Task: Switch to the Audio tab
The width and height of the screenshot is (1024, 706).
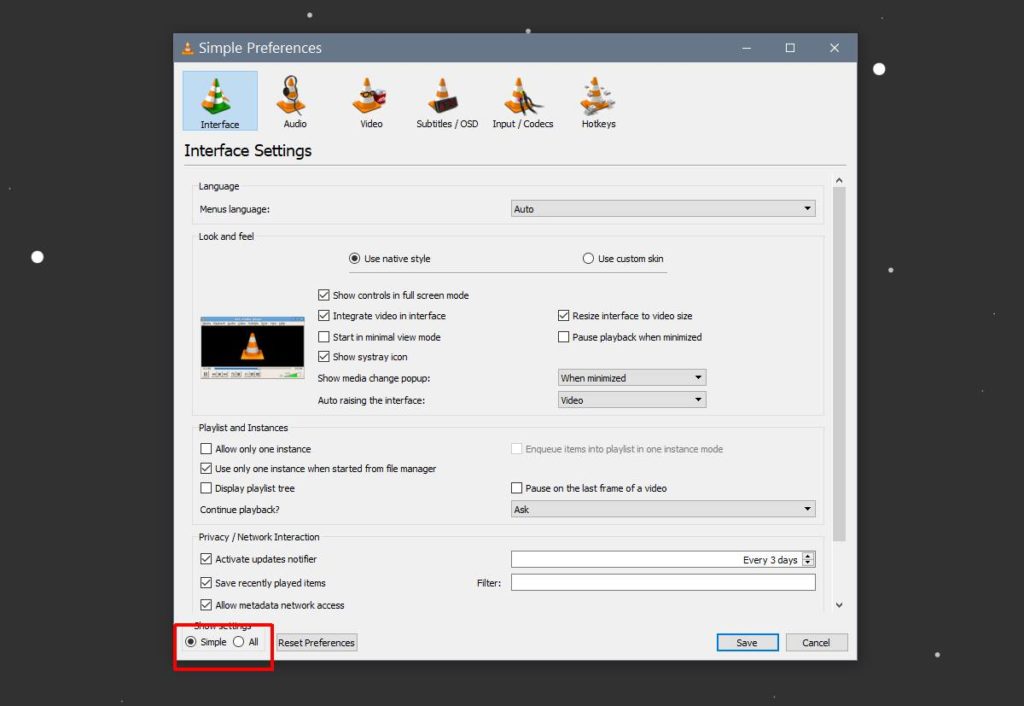Action: (294, 99)
